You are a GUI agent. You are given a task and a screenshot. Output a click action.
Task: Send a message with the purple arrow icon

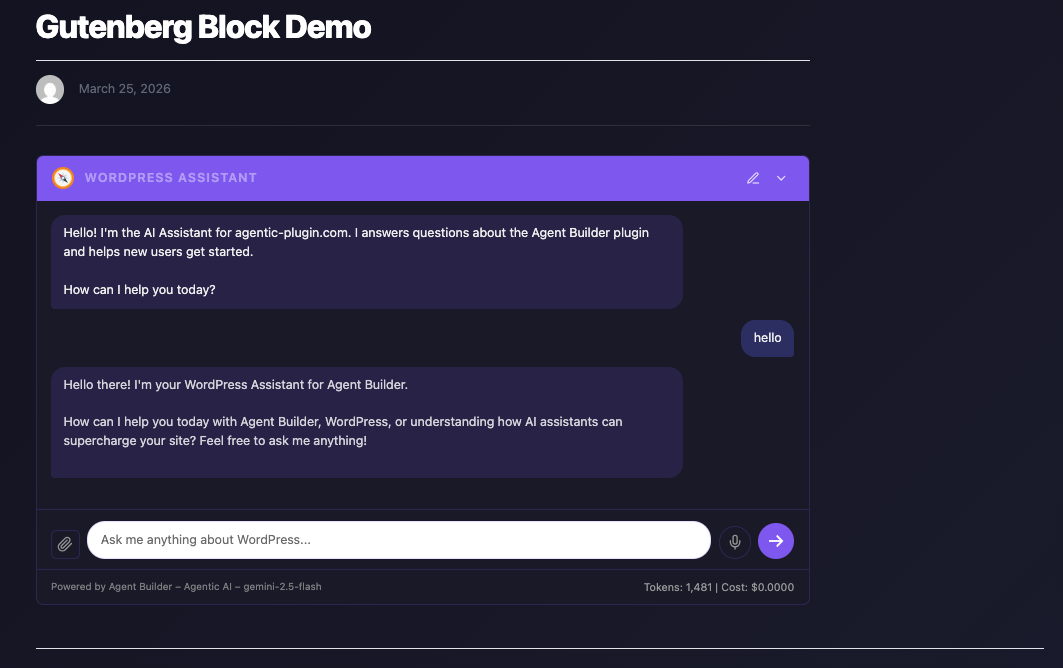click(x=776, y=540)
